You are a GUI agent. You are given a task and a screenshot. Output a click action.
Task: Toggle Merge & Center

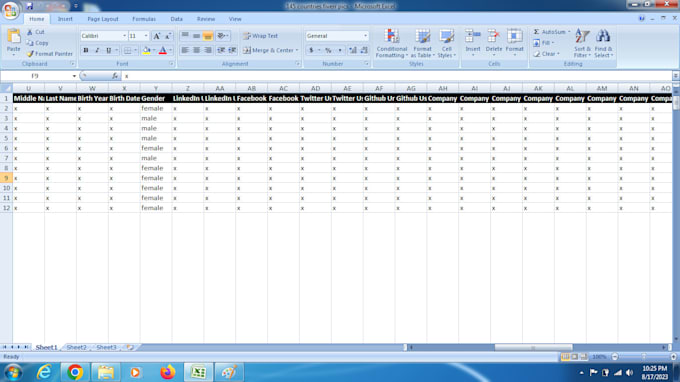268,50
